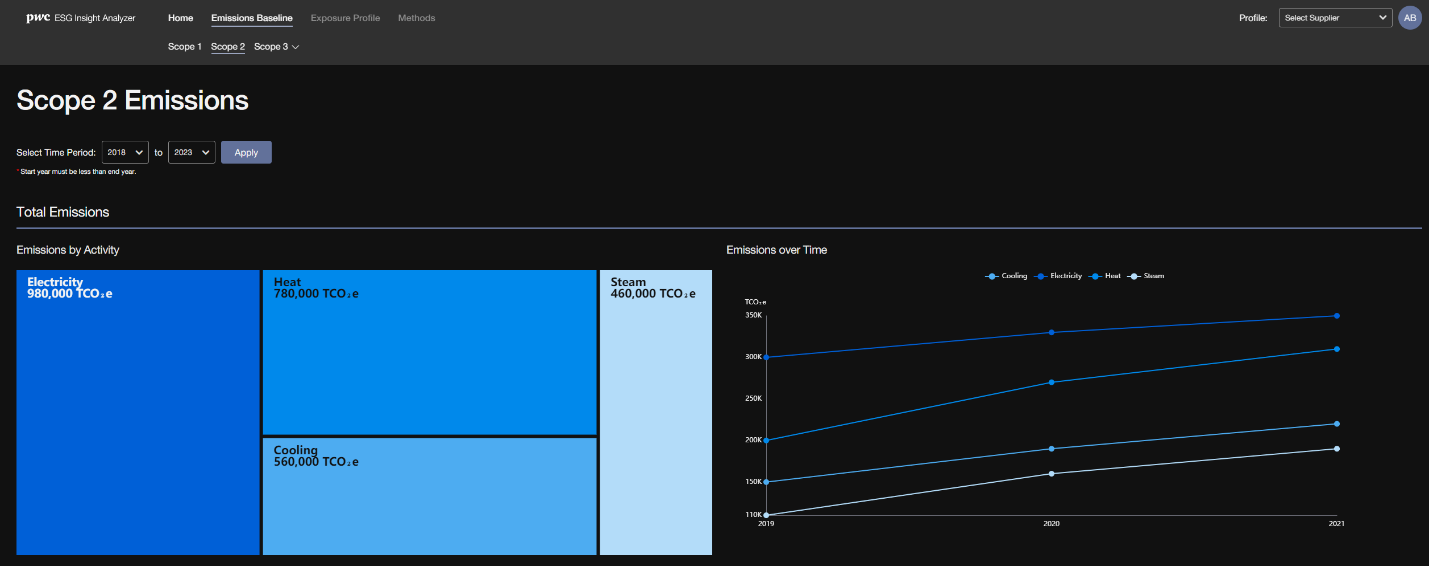Image resolution: width=1429 pixels, height=566 pixels.
Task: Toggle the Heat series in chart legend
Action: coord(1105,276)
